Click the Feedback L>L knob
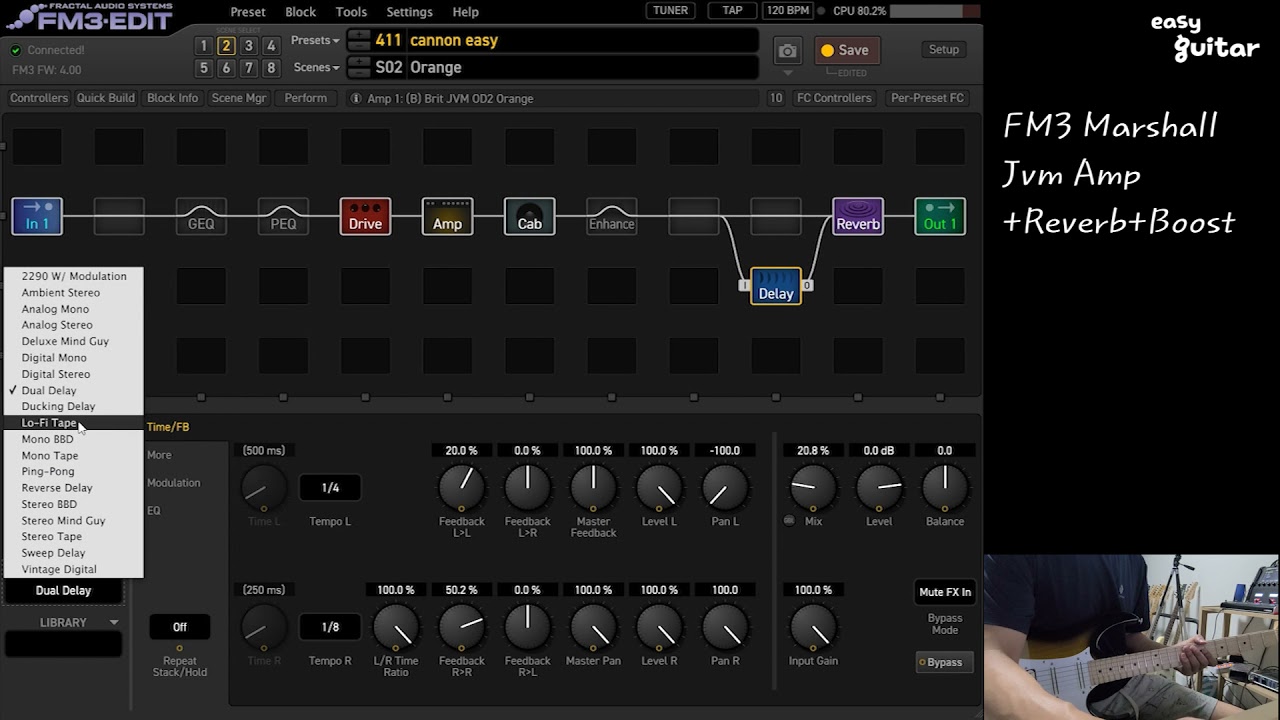 click(462, 487)
